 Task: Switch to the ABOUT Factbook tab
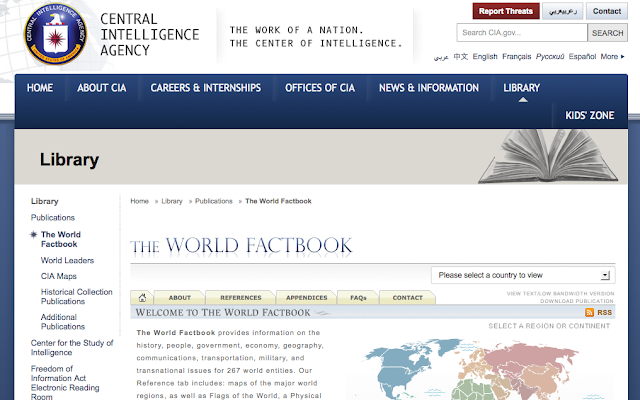click(180, 298)
